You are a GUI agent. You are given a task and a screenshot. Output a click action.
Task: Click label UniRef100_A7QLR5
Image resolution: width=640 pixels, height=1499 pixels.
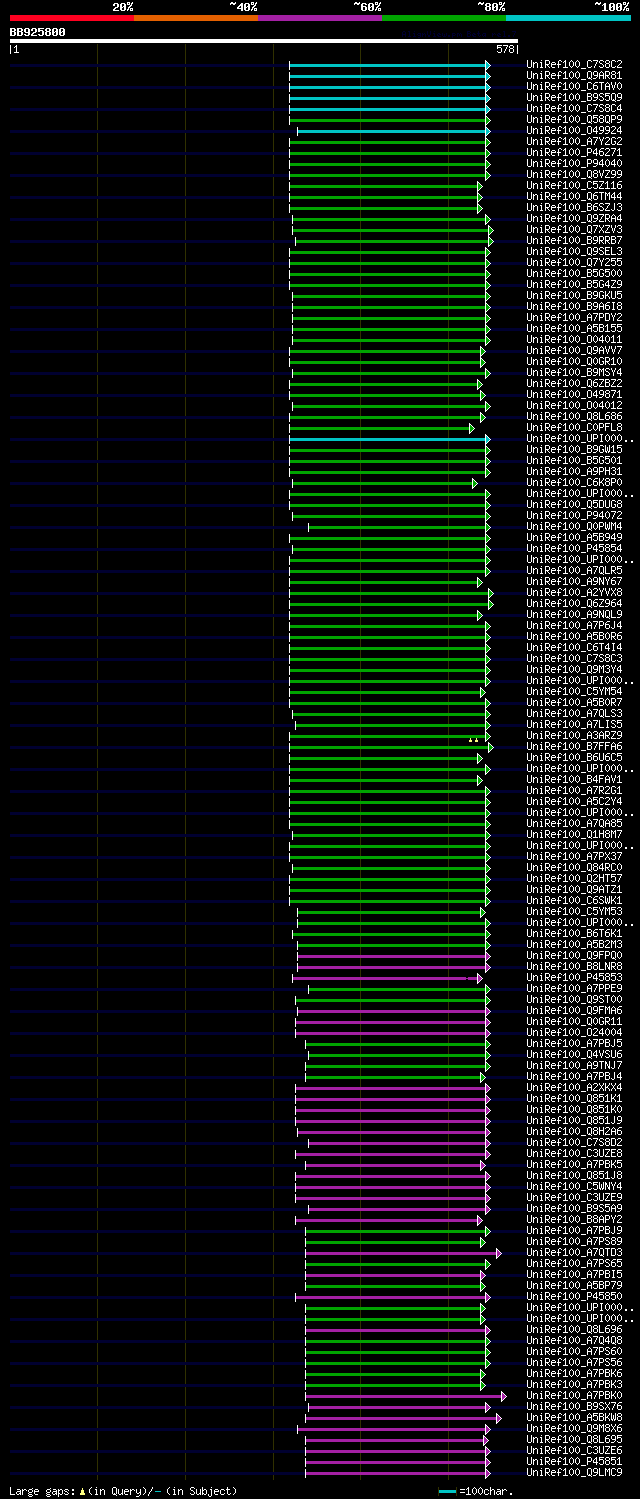(574, 571)
